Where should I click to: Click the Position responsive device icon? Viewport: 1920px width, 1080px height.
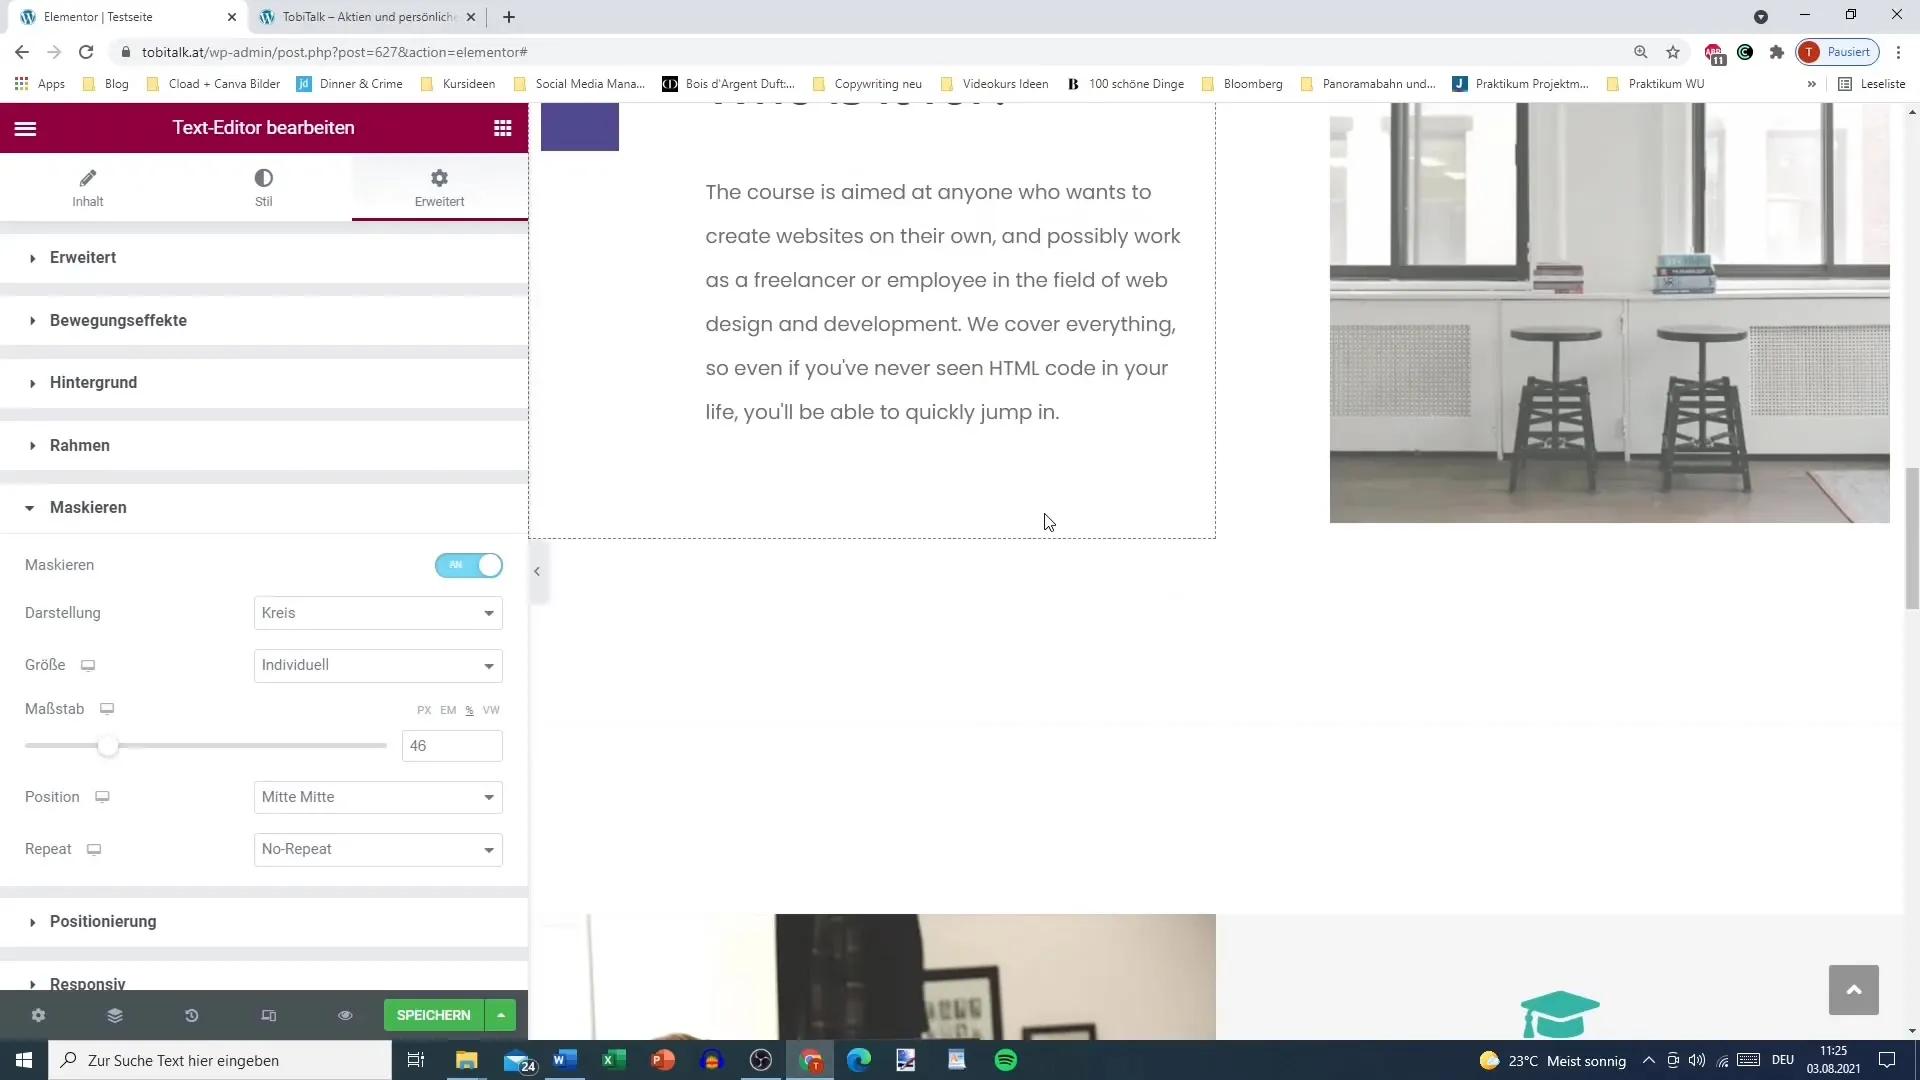(102, 797)
